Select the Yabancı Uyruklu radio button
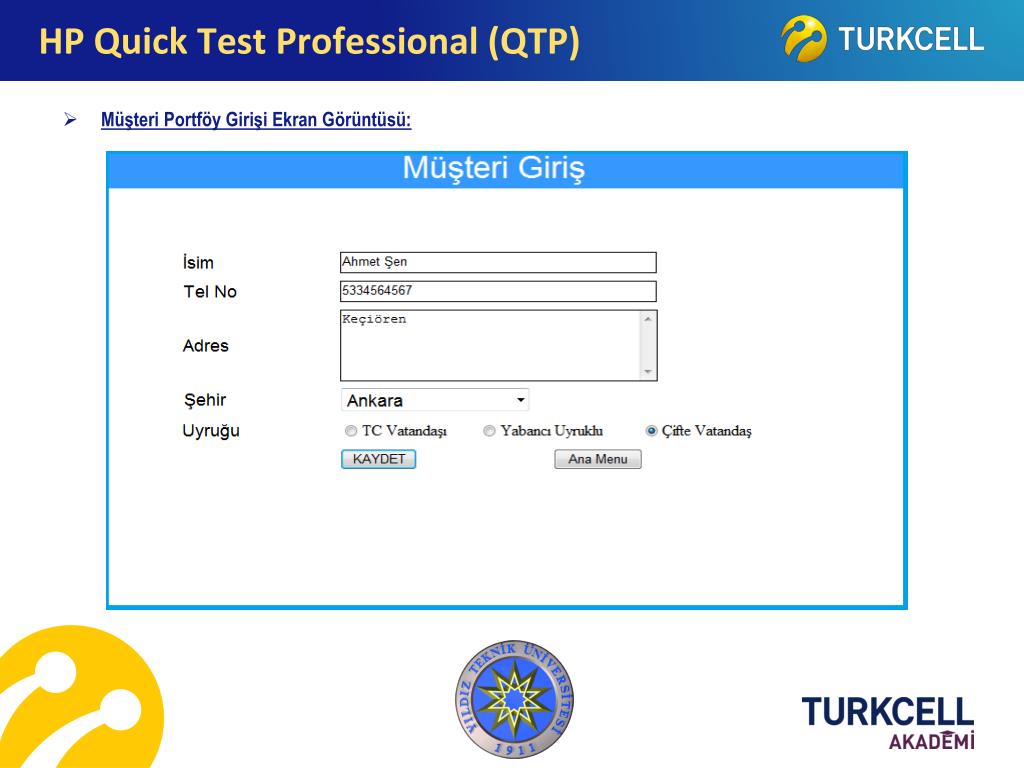This screenshot has width=1024, height=768. [489, 431]
